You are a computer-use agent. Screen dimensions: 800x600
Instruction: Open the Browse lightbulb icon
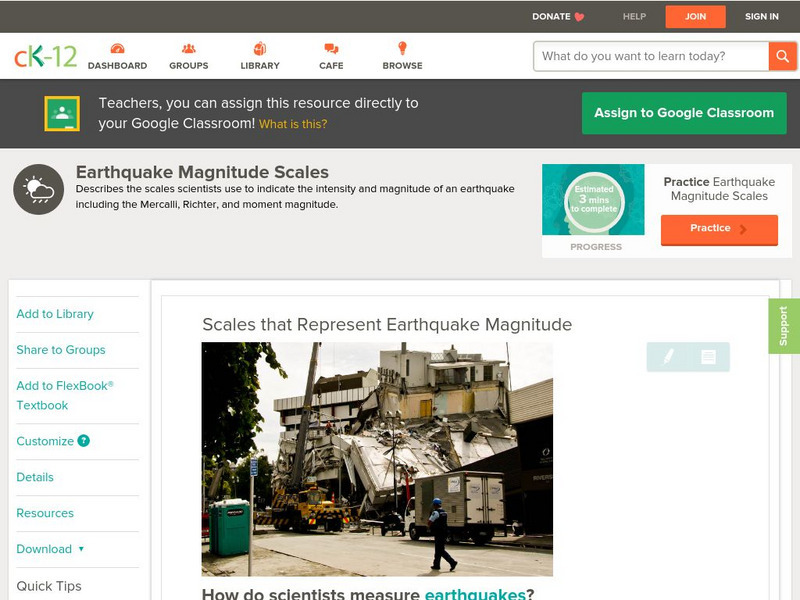(403, 48)
